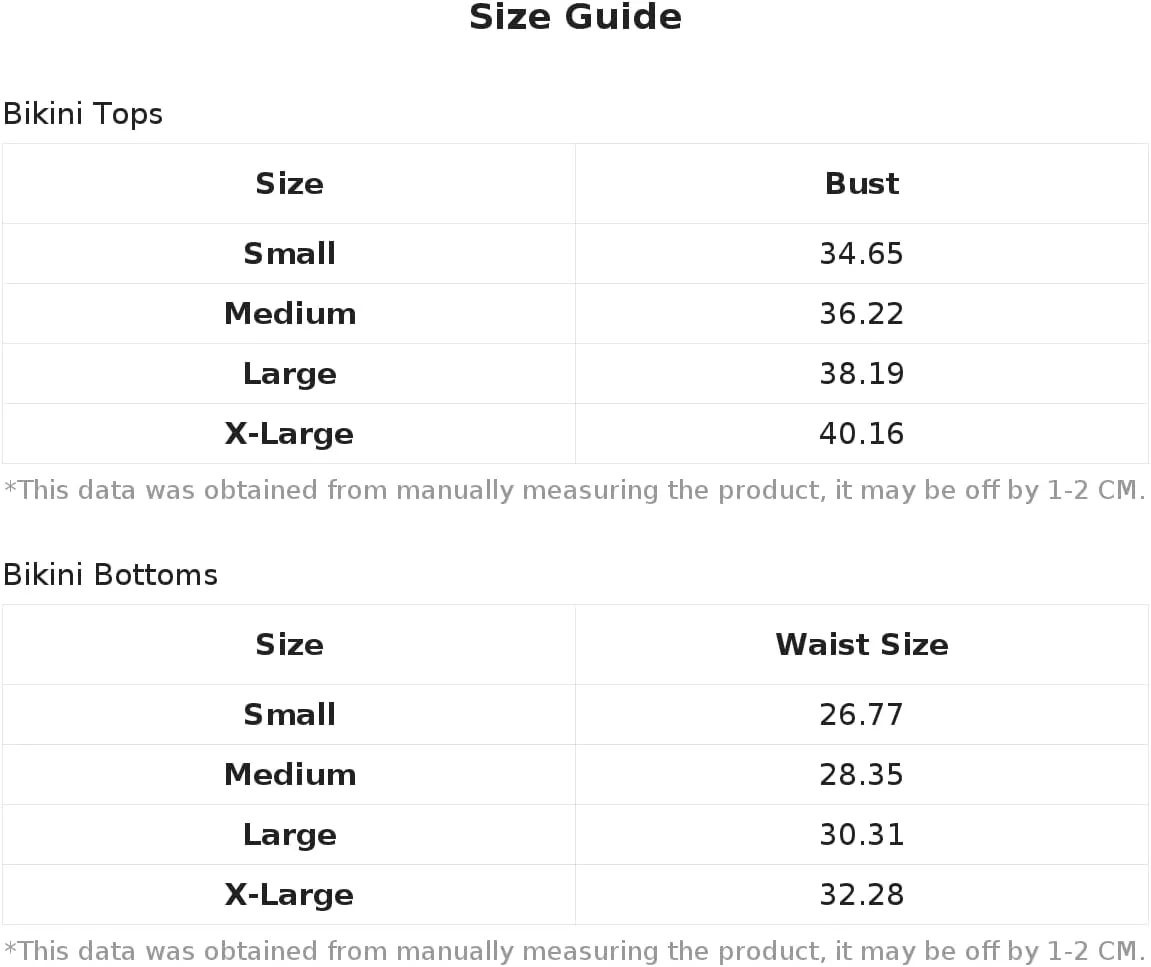Select X-Large in Bikini Tops table
This screenshot has height=967, width=1151.
tap(289, 434)
